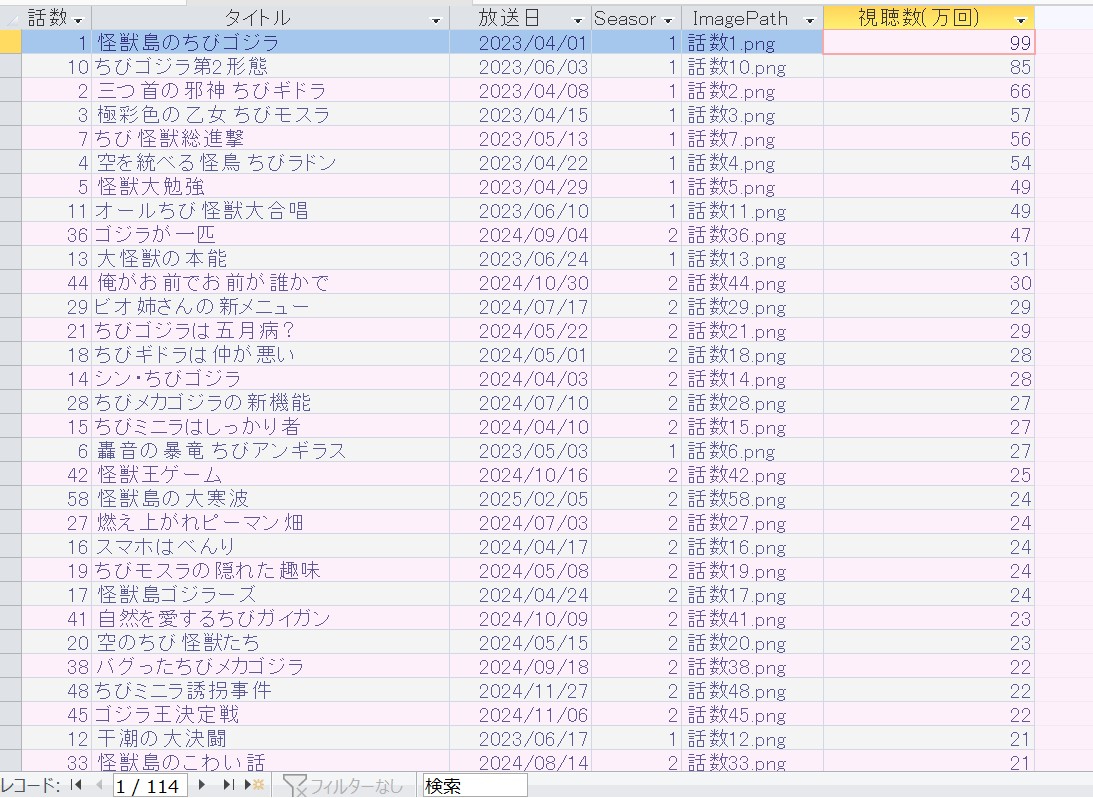Open the Season column dropdown arrow

668,20
